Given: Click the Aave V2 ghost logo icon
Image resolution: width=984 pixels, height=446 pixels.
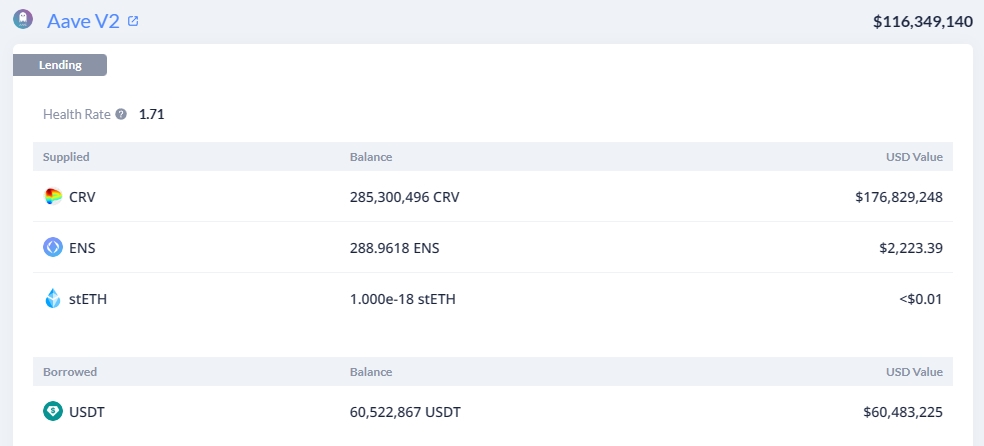Looking at the screenshot, I should coord(23,19).
